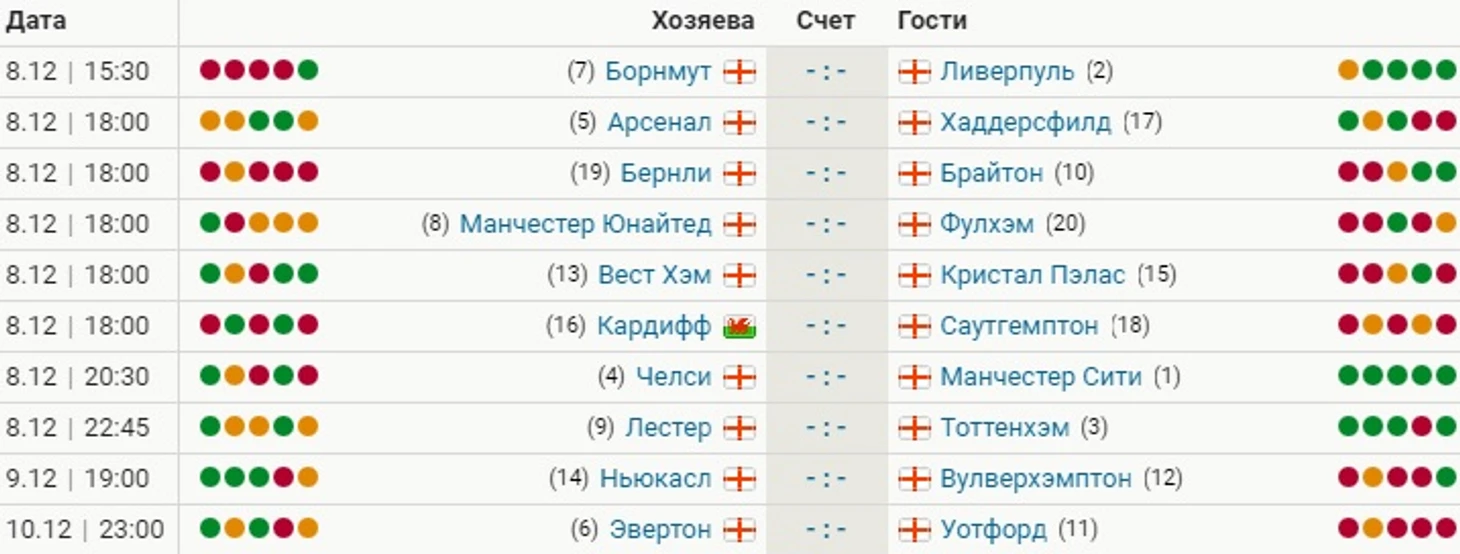The width and height of the screenshot is (1460, 554).
Task: Open the Кристал Пэлас team link
Action: point(1032,275)
